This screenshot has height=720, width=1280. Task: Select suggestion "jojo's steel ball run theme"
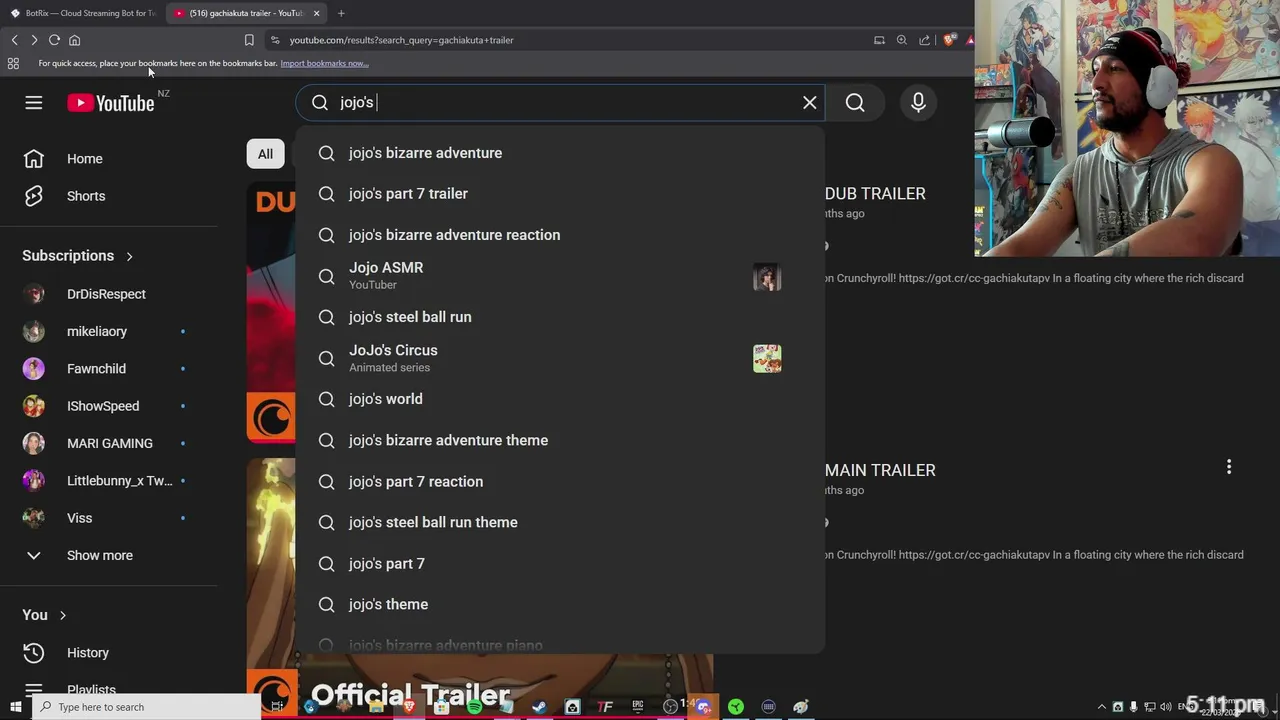[x=560, y=523]
